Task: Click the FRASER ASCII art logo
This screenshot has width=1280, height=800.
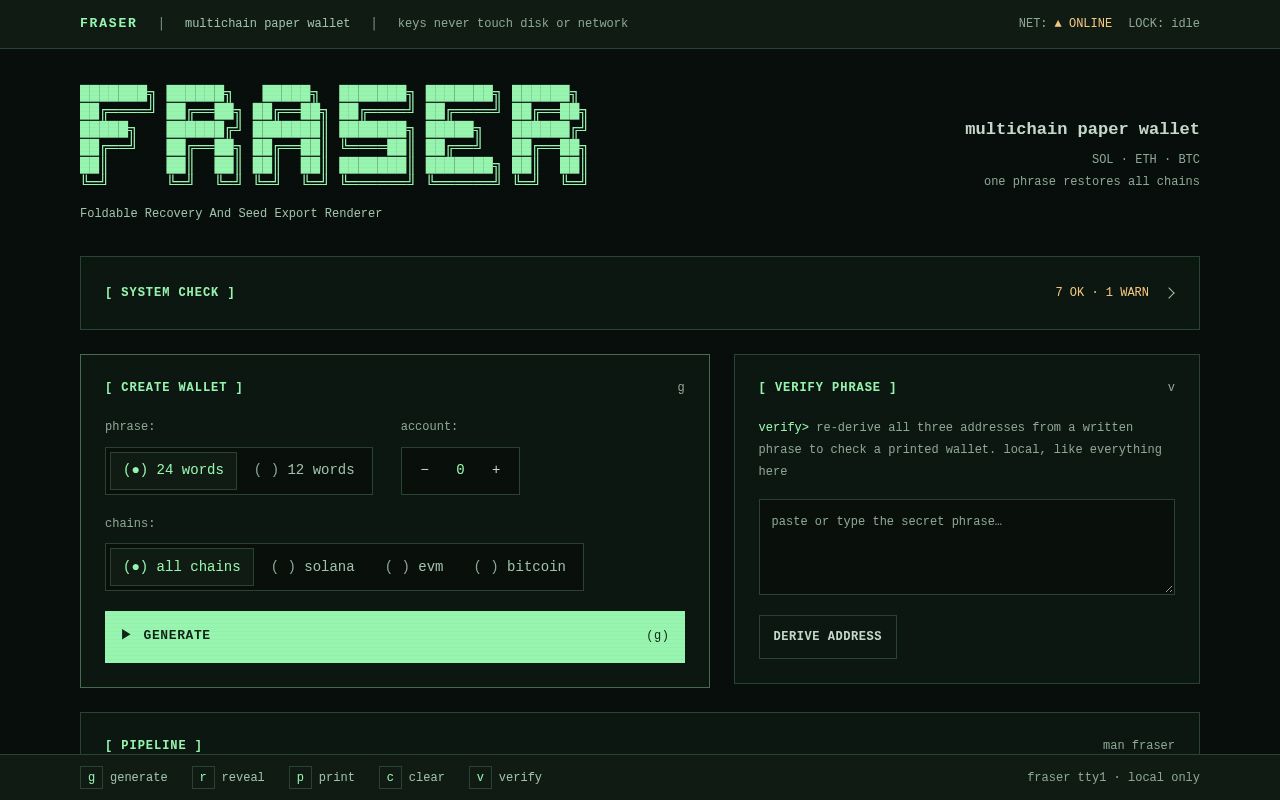Action: coord(333,136)
